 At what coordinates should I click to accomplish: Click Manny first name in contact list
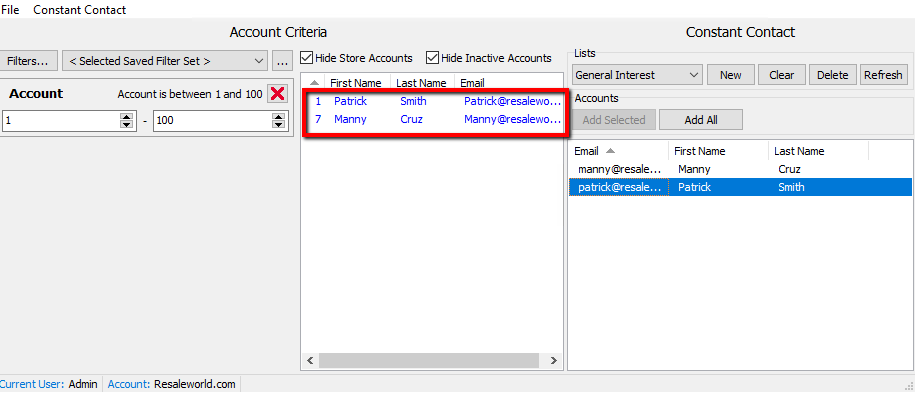click(694, 169)
